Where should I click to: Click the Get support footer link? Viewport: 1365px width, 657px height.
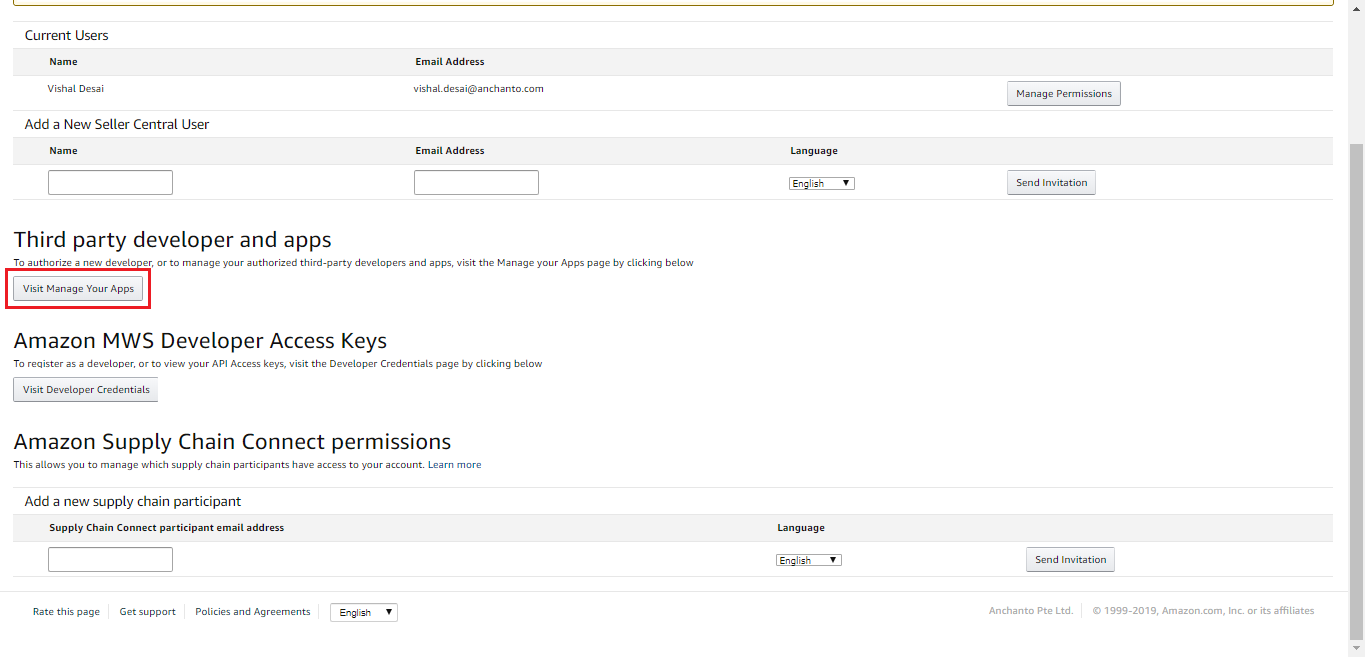point(147,612)
